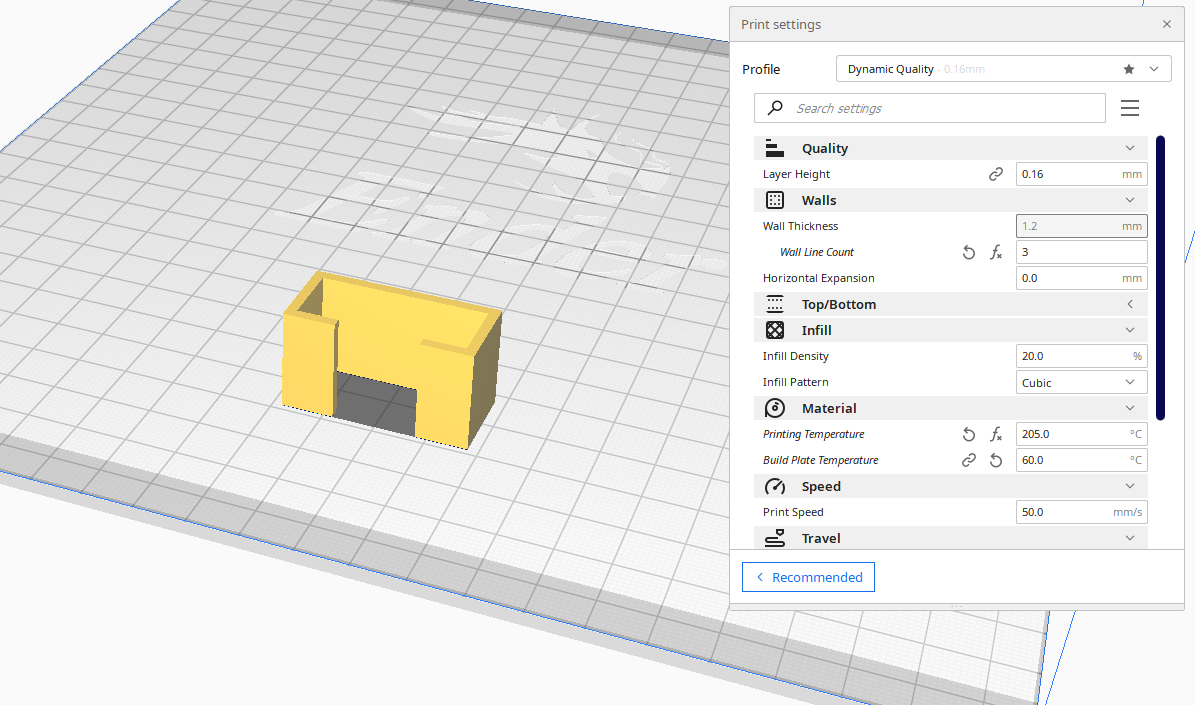Click the Wall Thickness label

[x=800, y=226]
